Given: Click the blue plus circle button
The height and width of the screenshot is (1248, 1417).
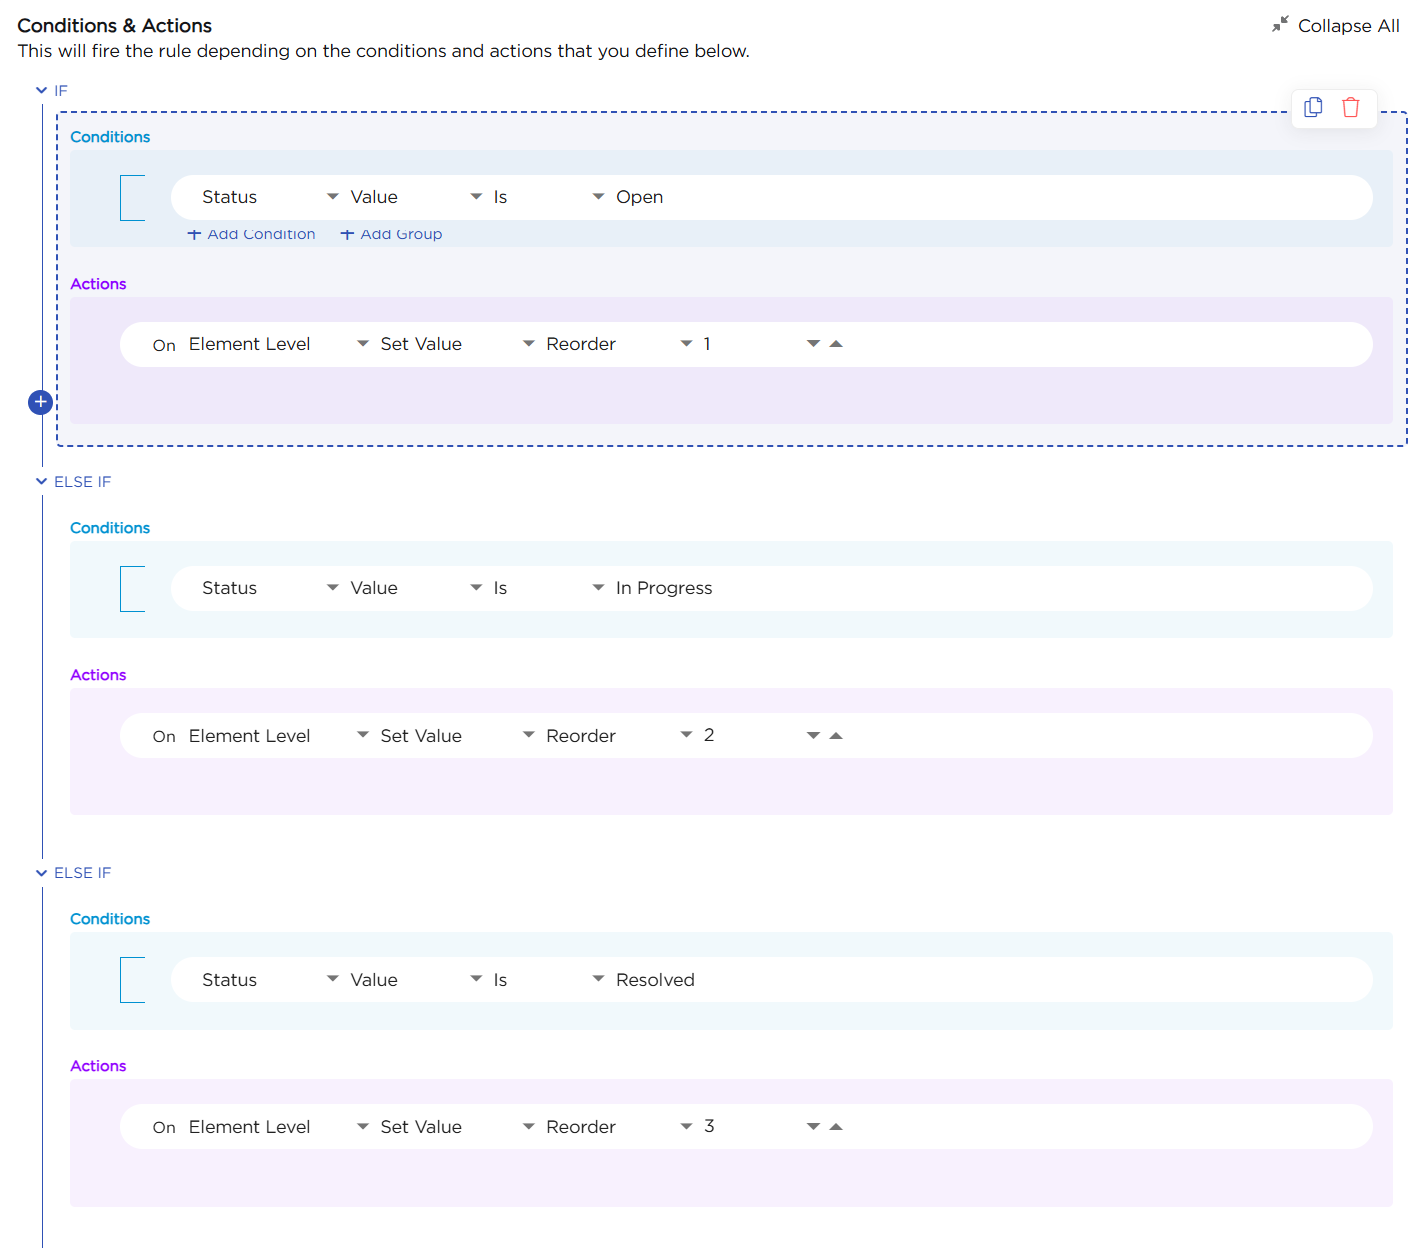Looking at the screenshot, I should [40, 402].
